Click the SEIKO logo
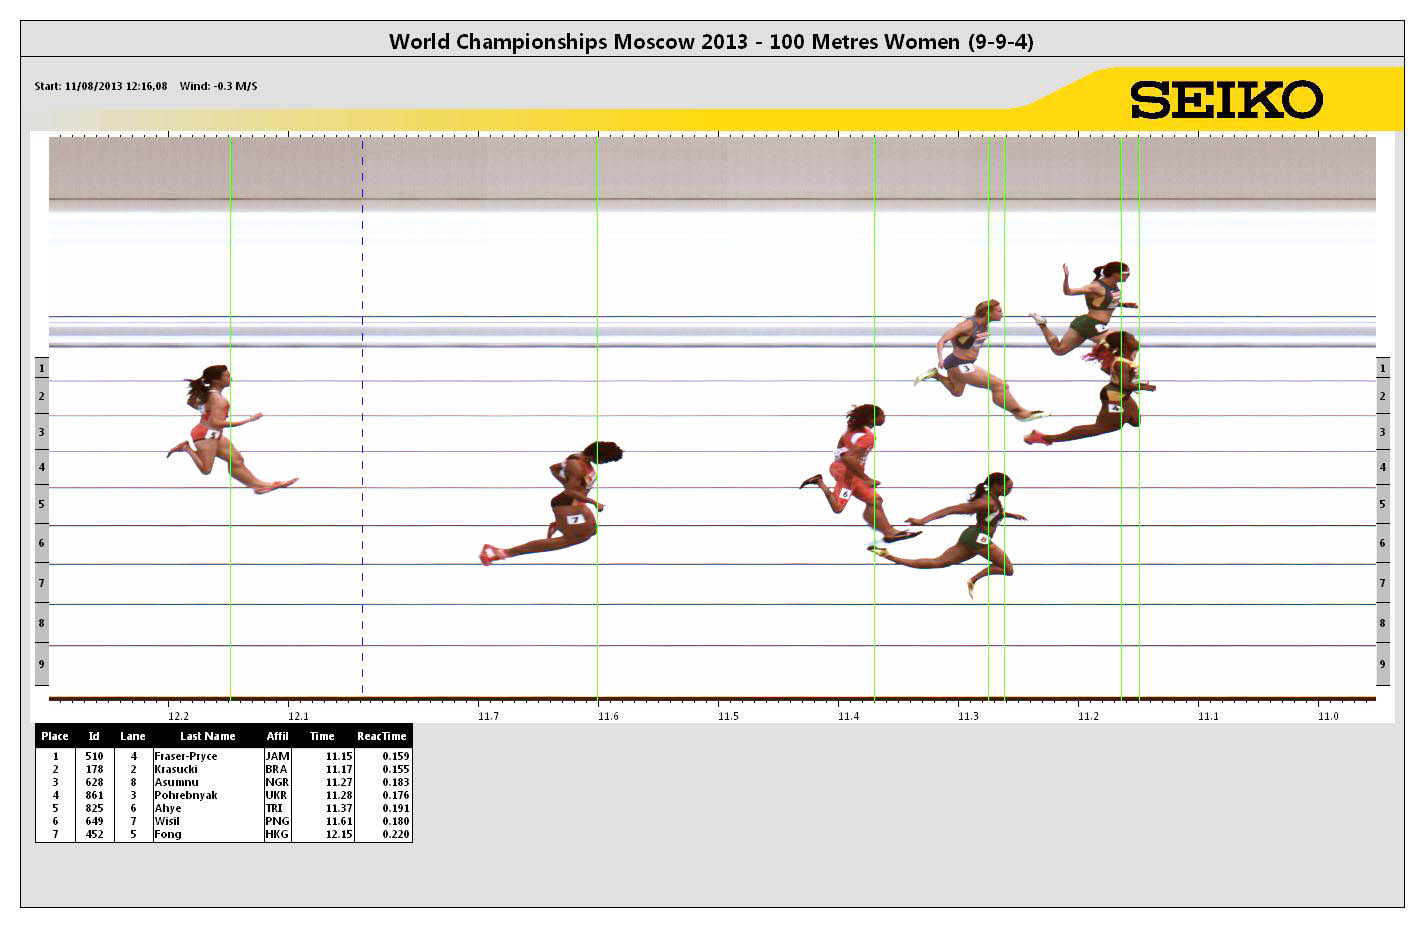The image size is (1425, 928). [x=1226, y=100]
